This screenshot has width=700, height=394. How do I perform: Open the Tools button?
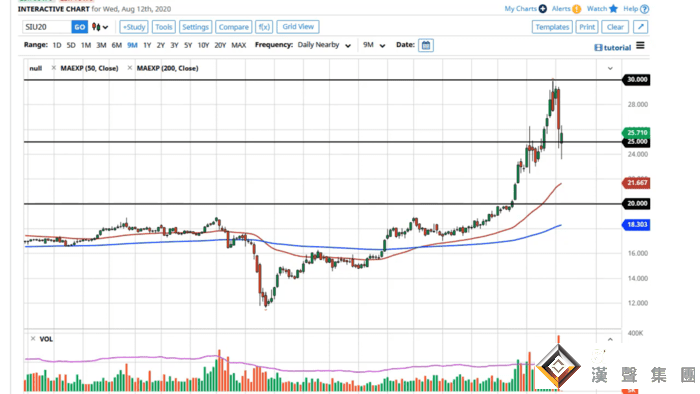click(163, 27)
